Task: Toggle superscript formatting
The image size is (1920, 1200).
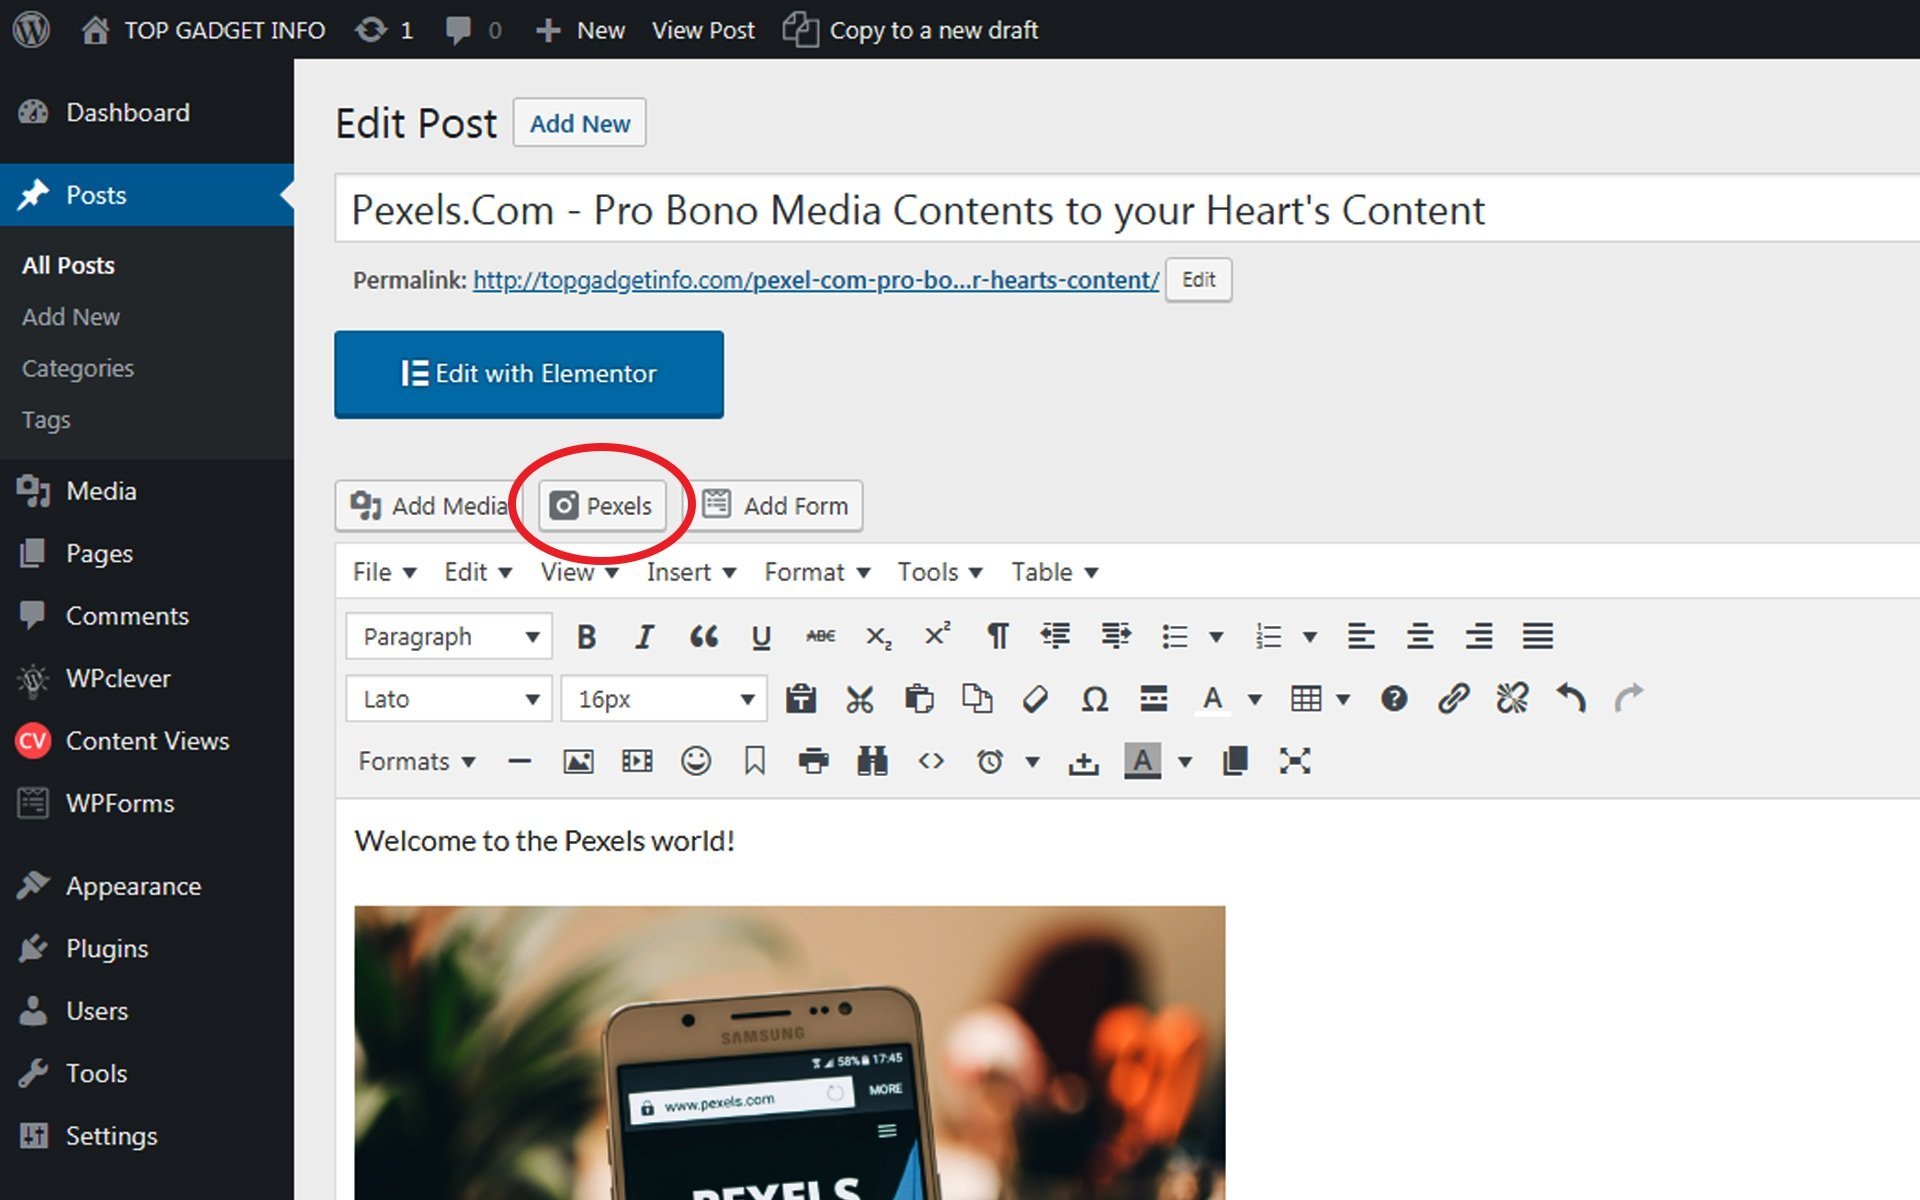Action: [x=938, y=636]
